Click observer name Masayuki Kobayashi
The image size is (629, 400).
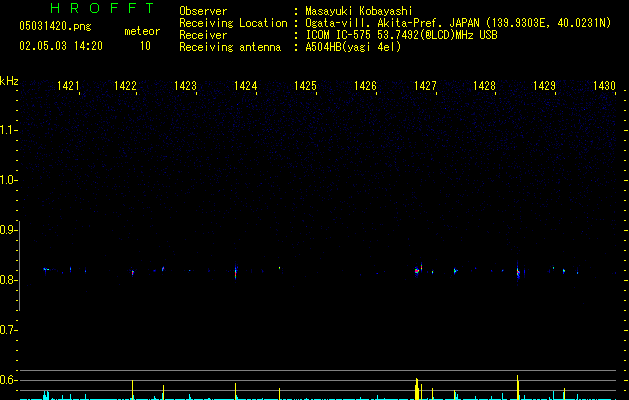pos(359,11)
